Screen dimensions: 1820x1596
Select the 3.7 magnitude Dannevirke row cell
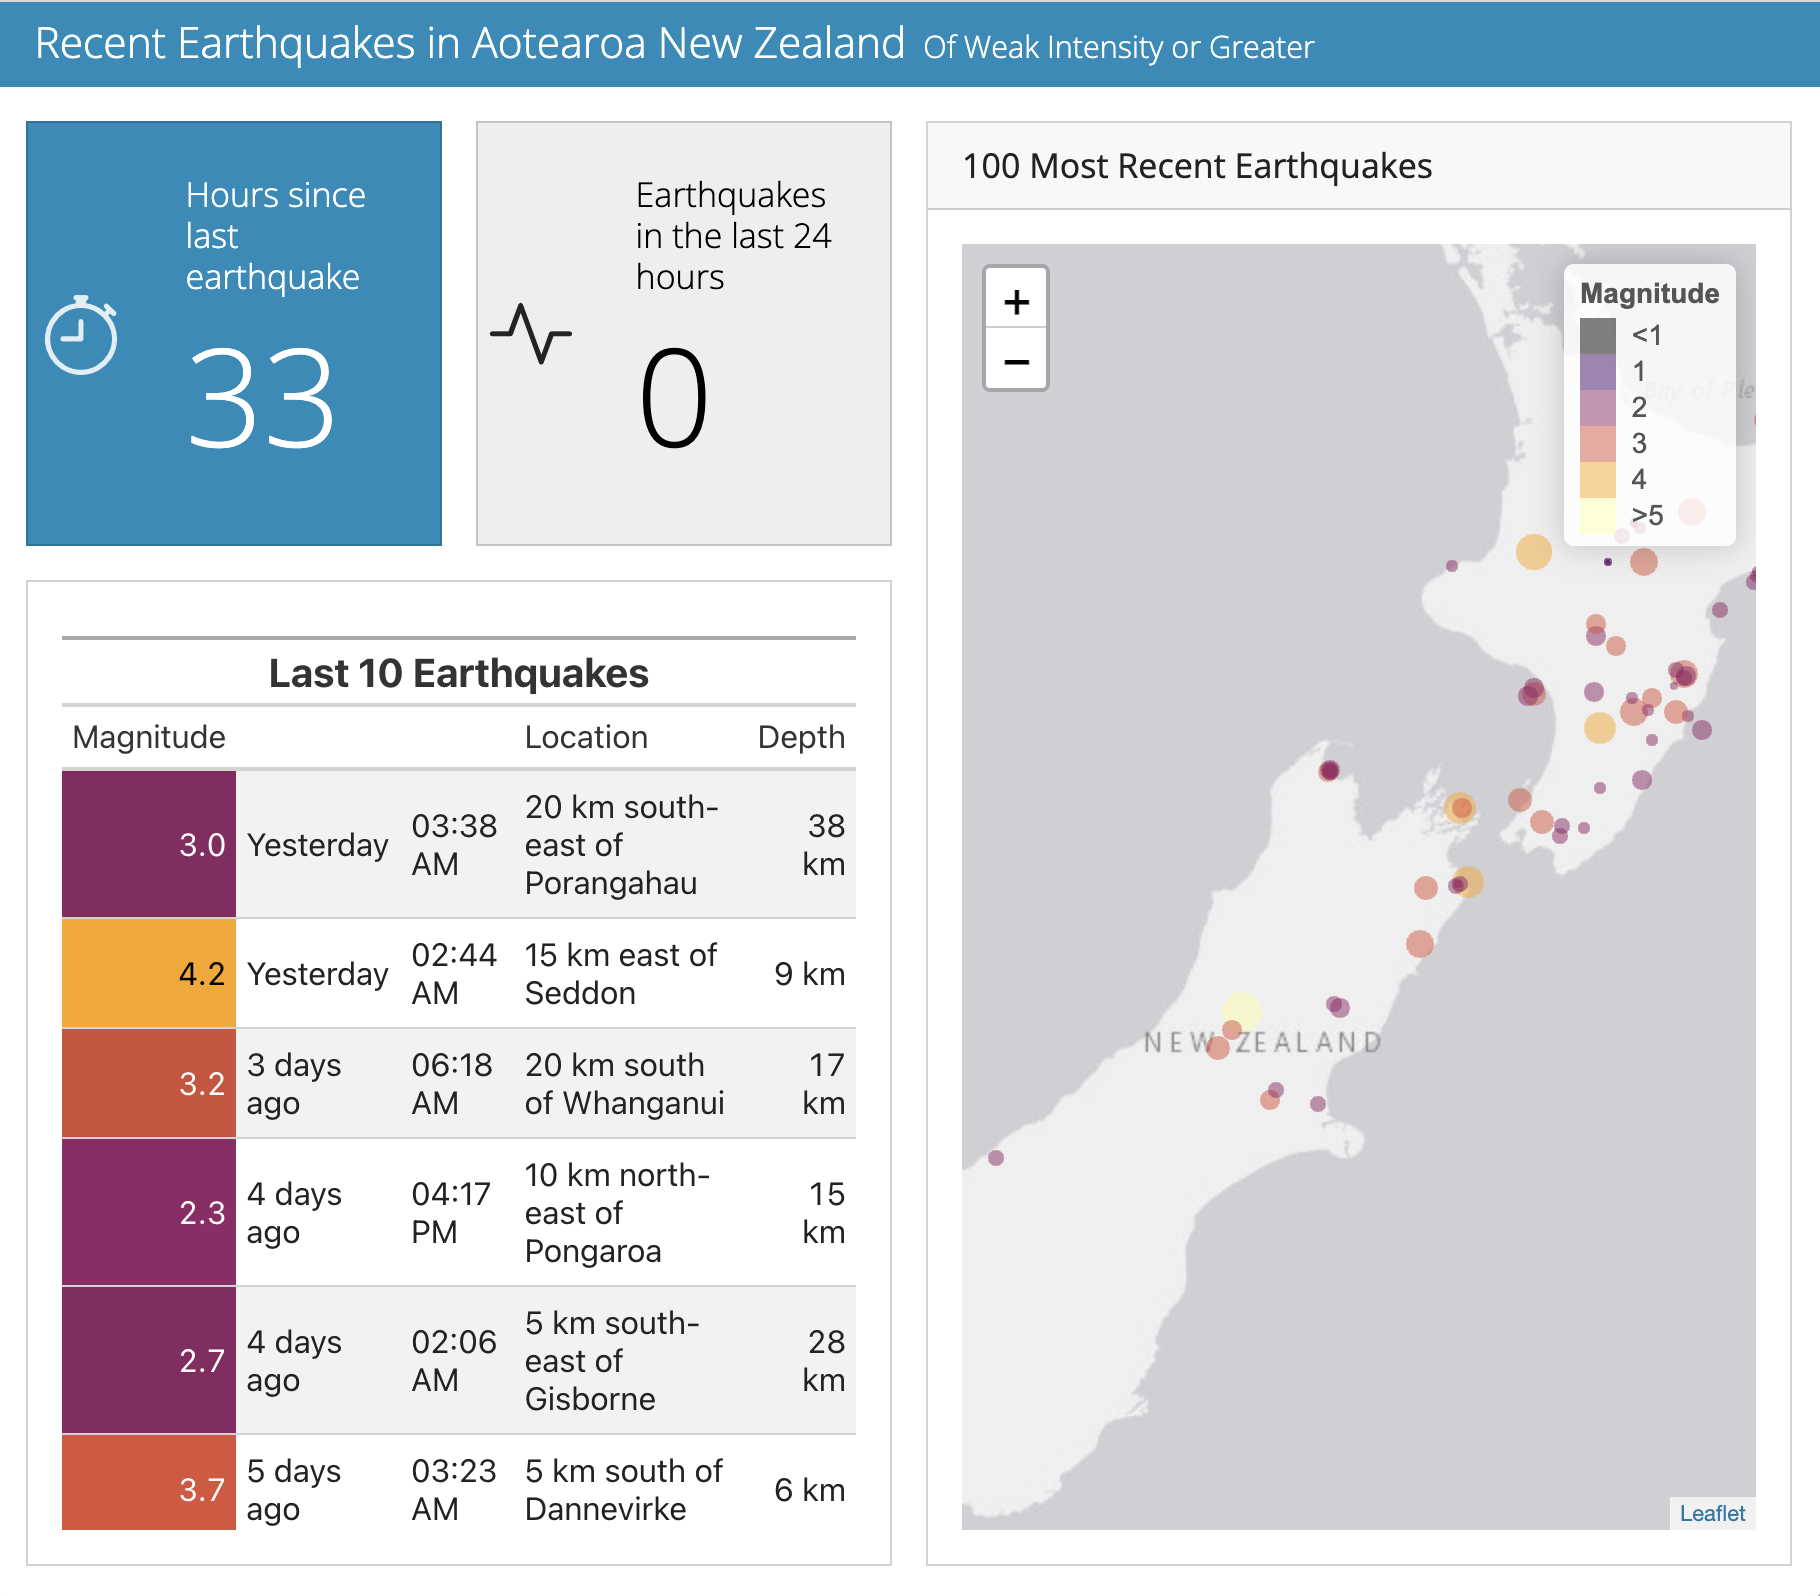coord(149,1488)
